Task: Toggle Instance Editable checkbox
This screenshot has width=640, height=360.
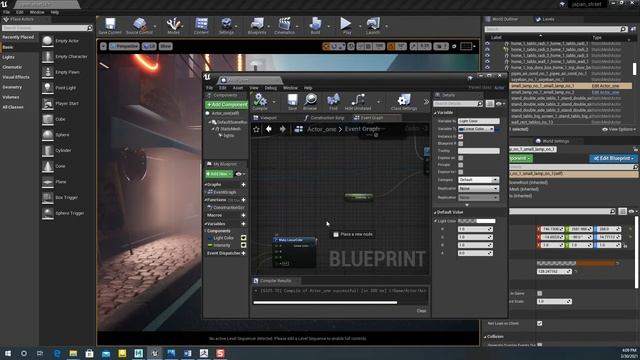Action: coord(461,137)
